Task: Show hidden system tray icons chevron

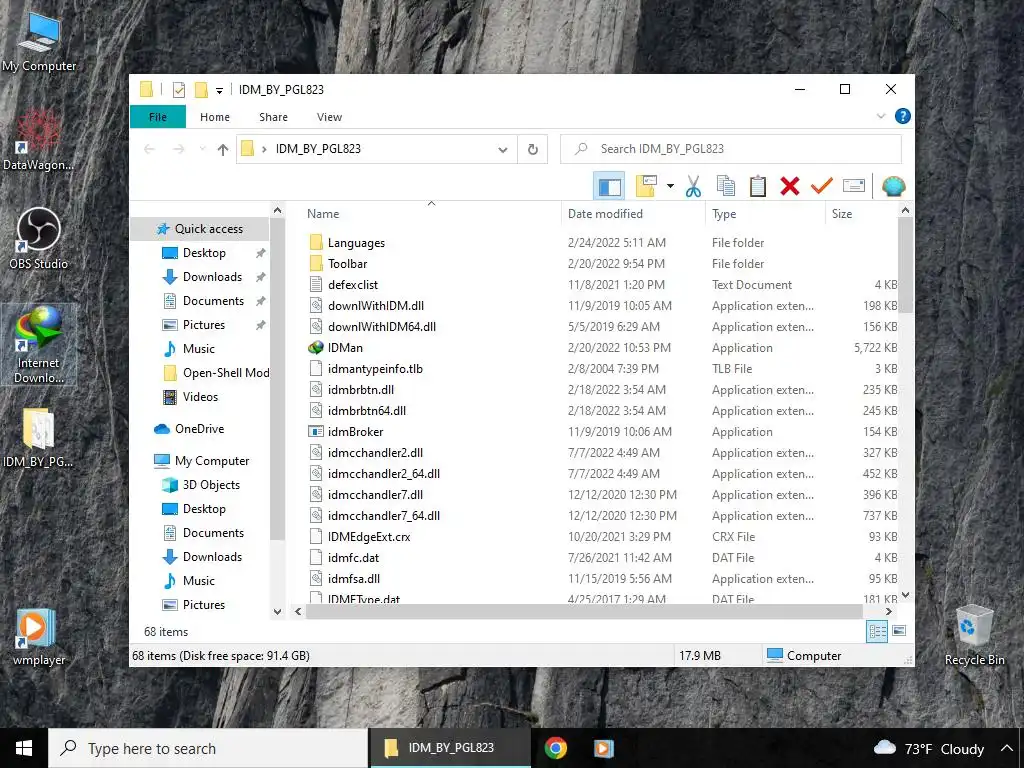Action: [x=1007, y=748]
